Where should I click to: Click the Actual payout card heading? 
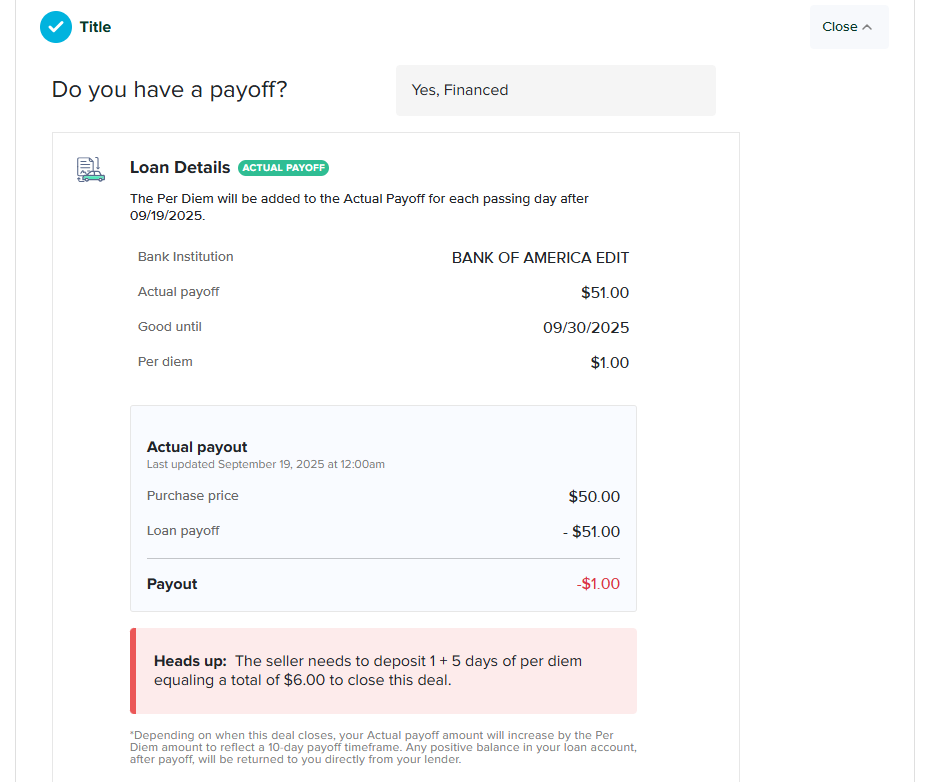coord(197,447)
